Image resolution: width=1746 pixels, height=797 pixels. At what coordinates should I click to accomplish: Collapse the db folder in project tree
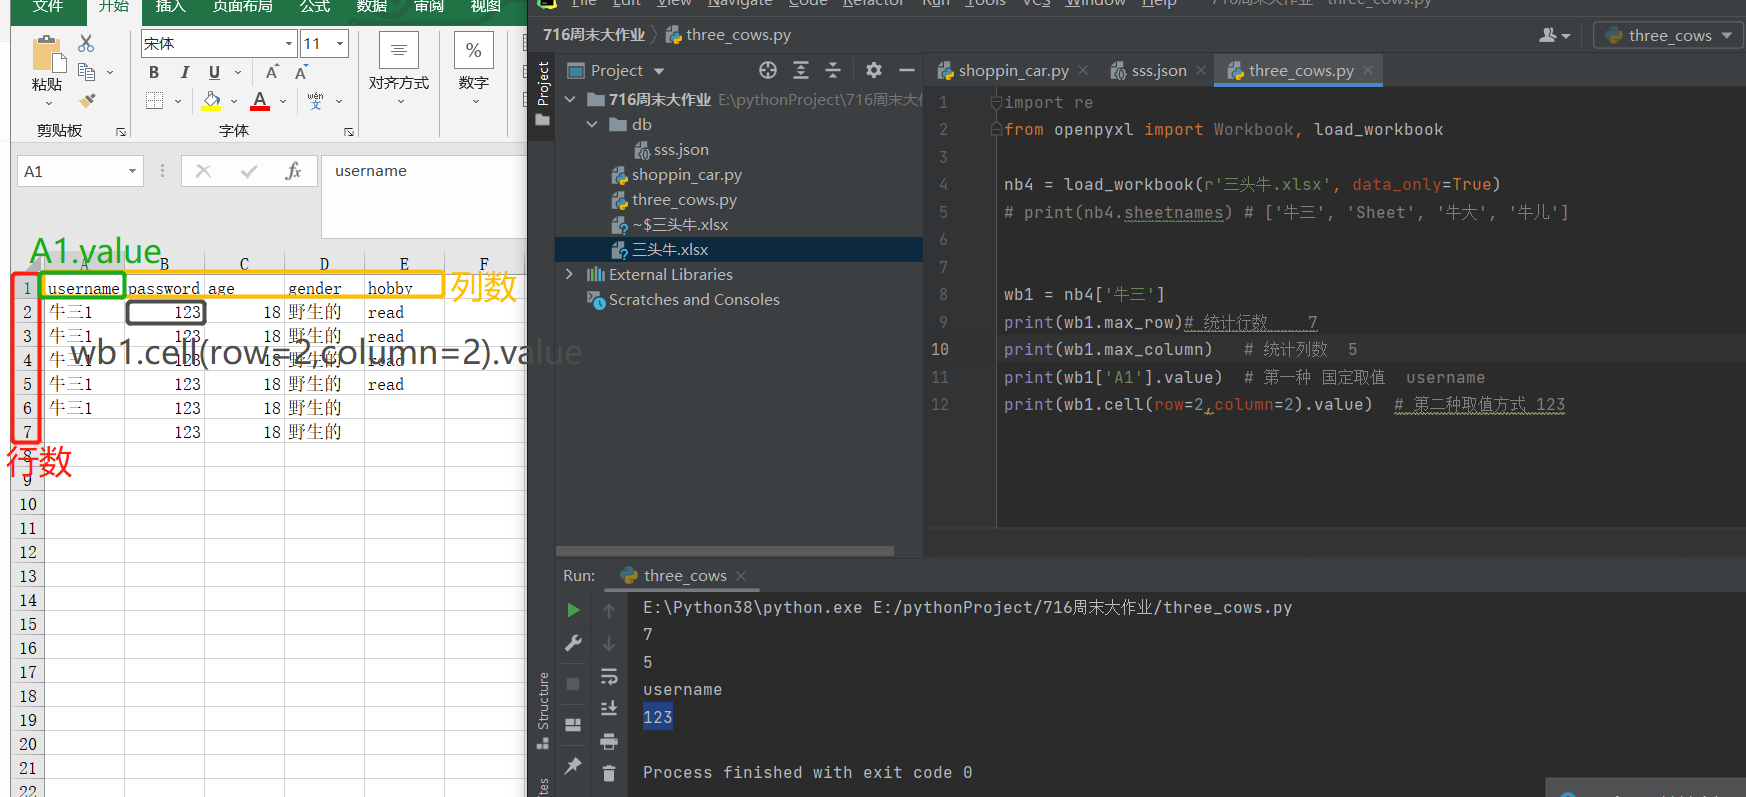(x=592, y=125)
